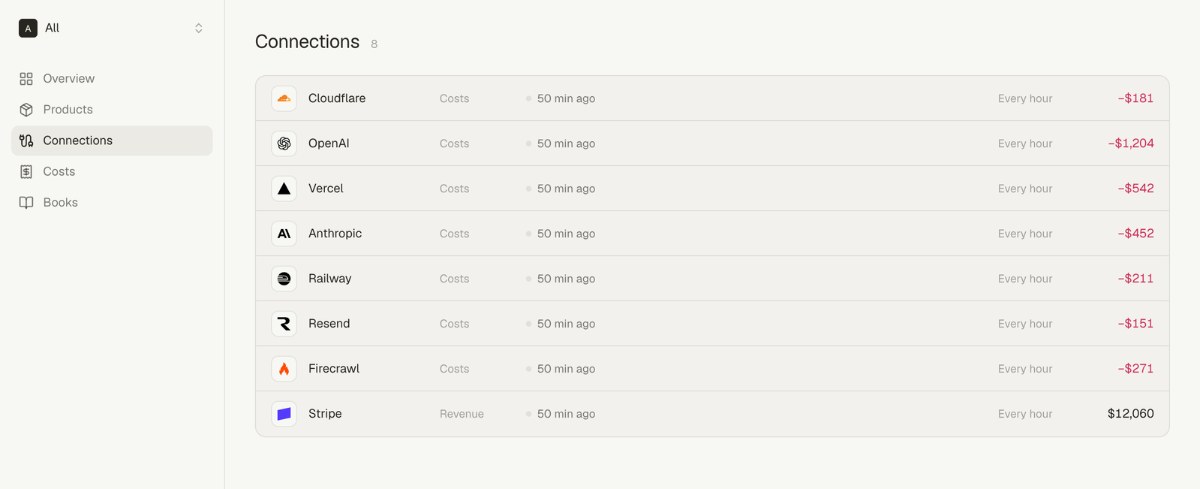1200x489 pixels.
Task: Click the -$542 amount for Vercel
Action: [1136, 188]
